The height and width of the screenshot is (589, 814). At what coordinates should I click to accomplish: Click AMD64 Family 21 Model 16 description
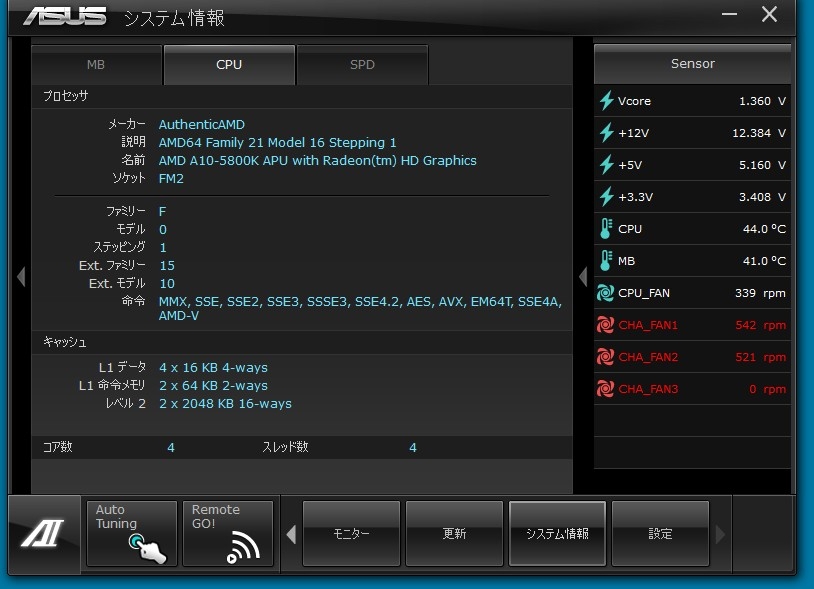(278, 143)
